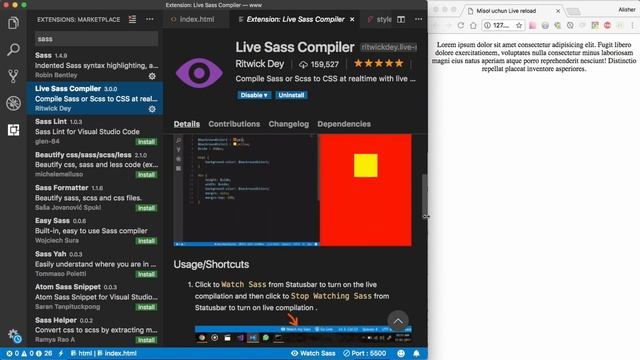Click the ritwickdey.live-sass identifier badge
Viewport: 640px width, 360px height.
(389, 47)
